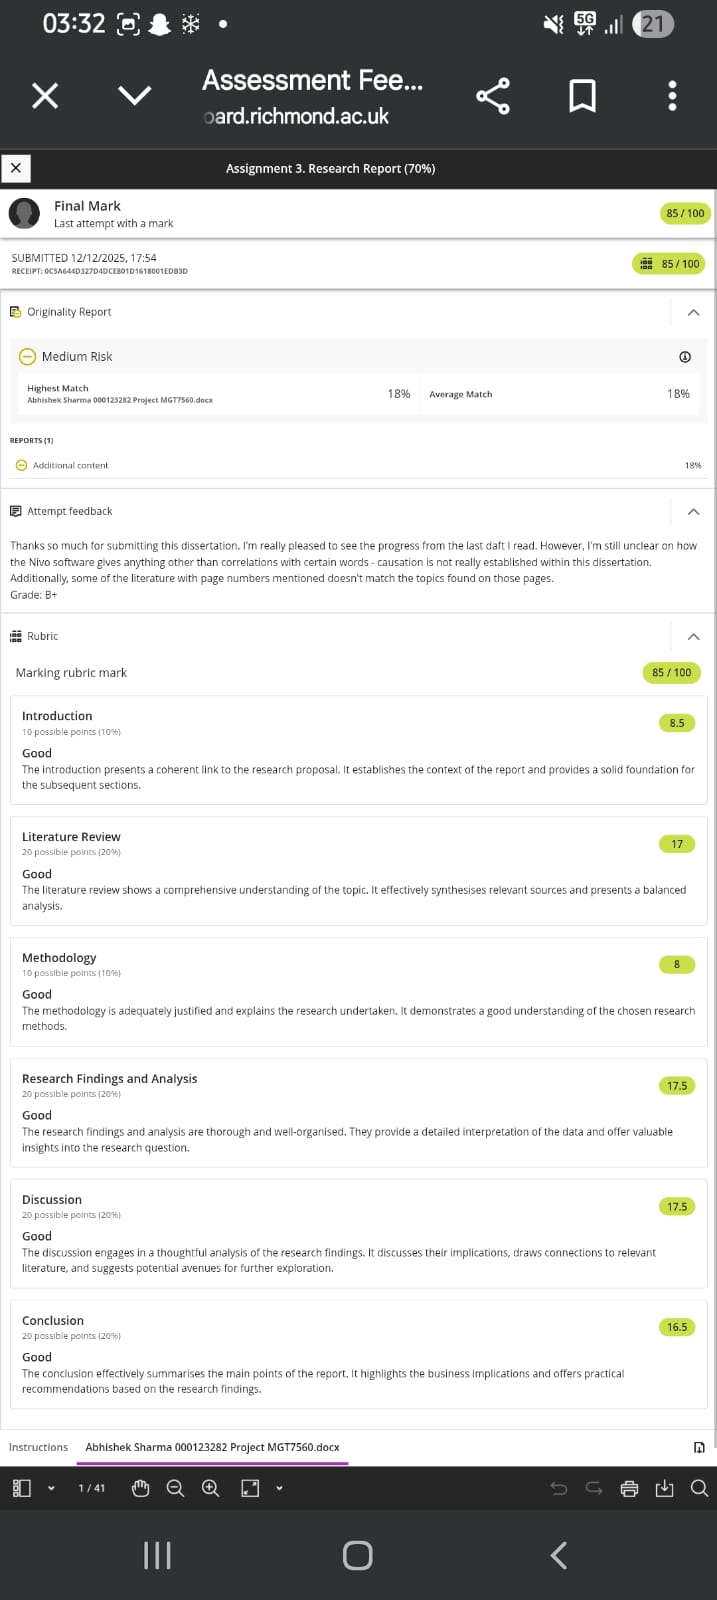Viewport: 717px width, 1600px height.
Task: Click the Medium Risk info icon
Action: tap(685, 357)
